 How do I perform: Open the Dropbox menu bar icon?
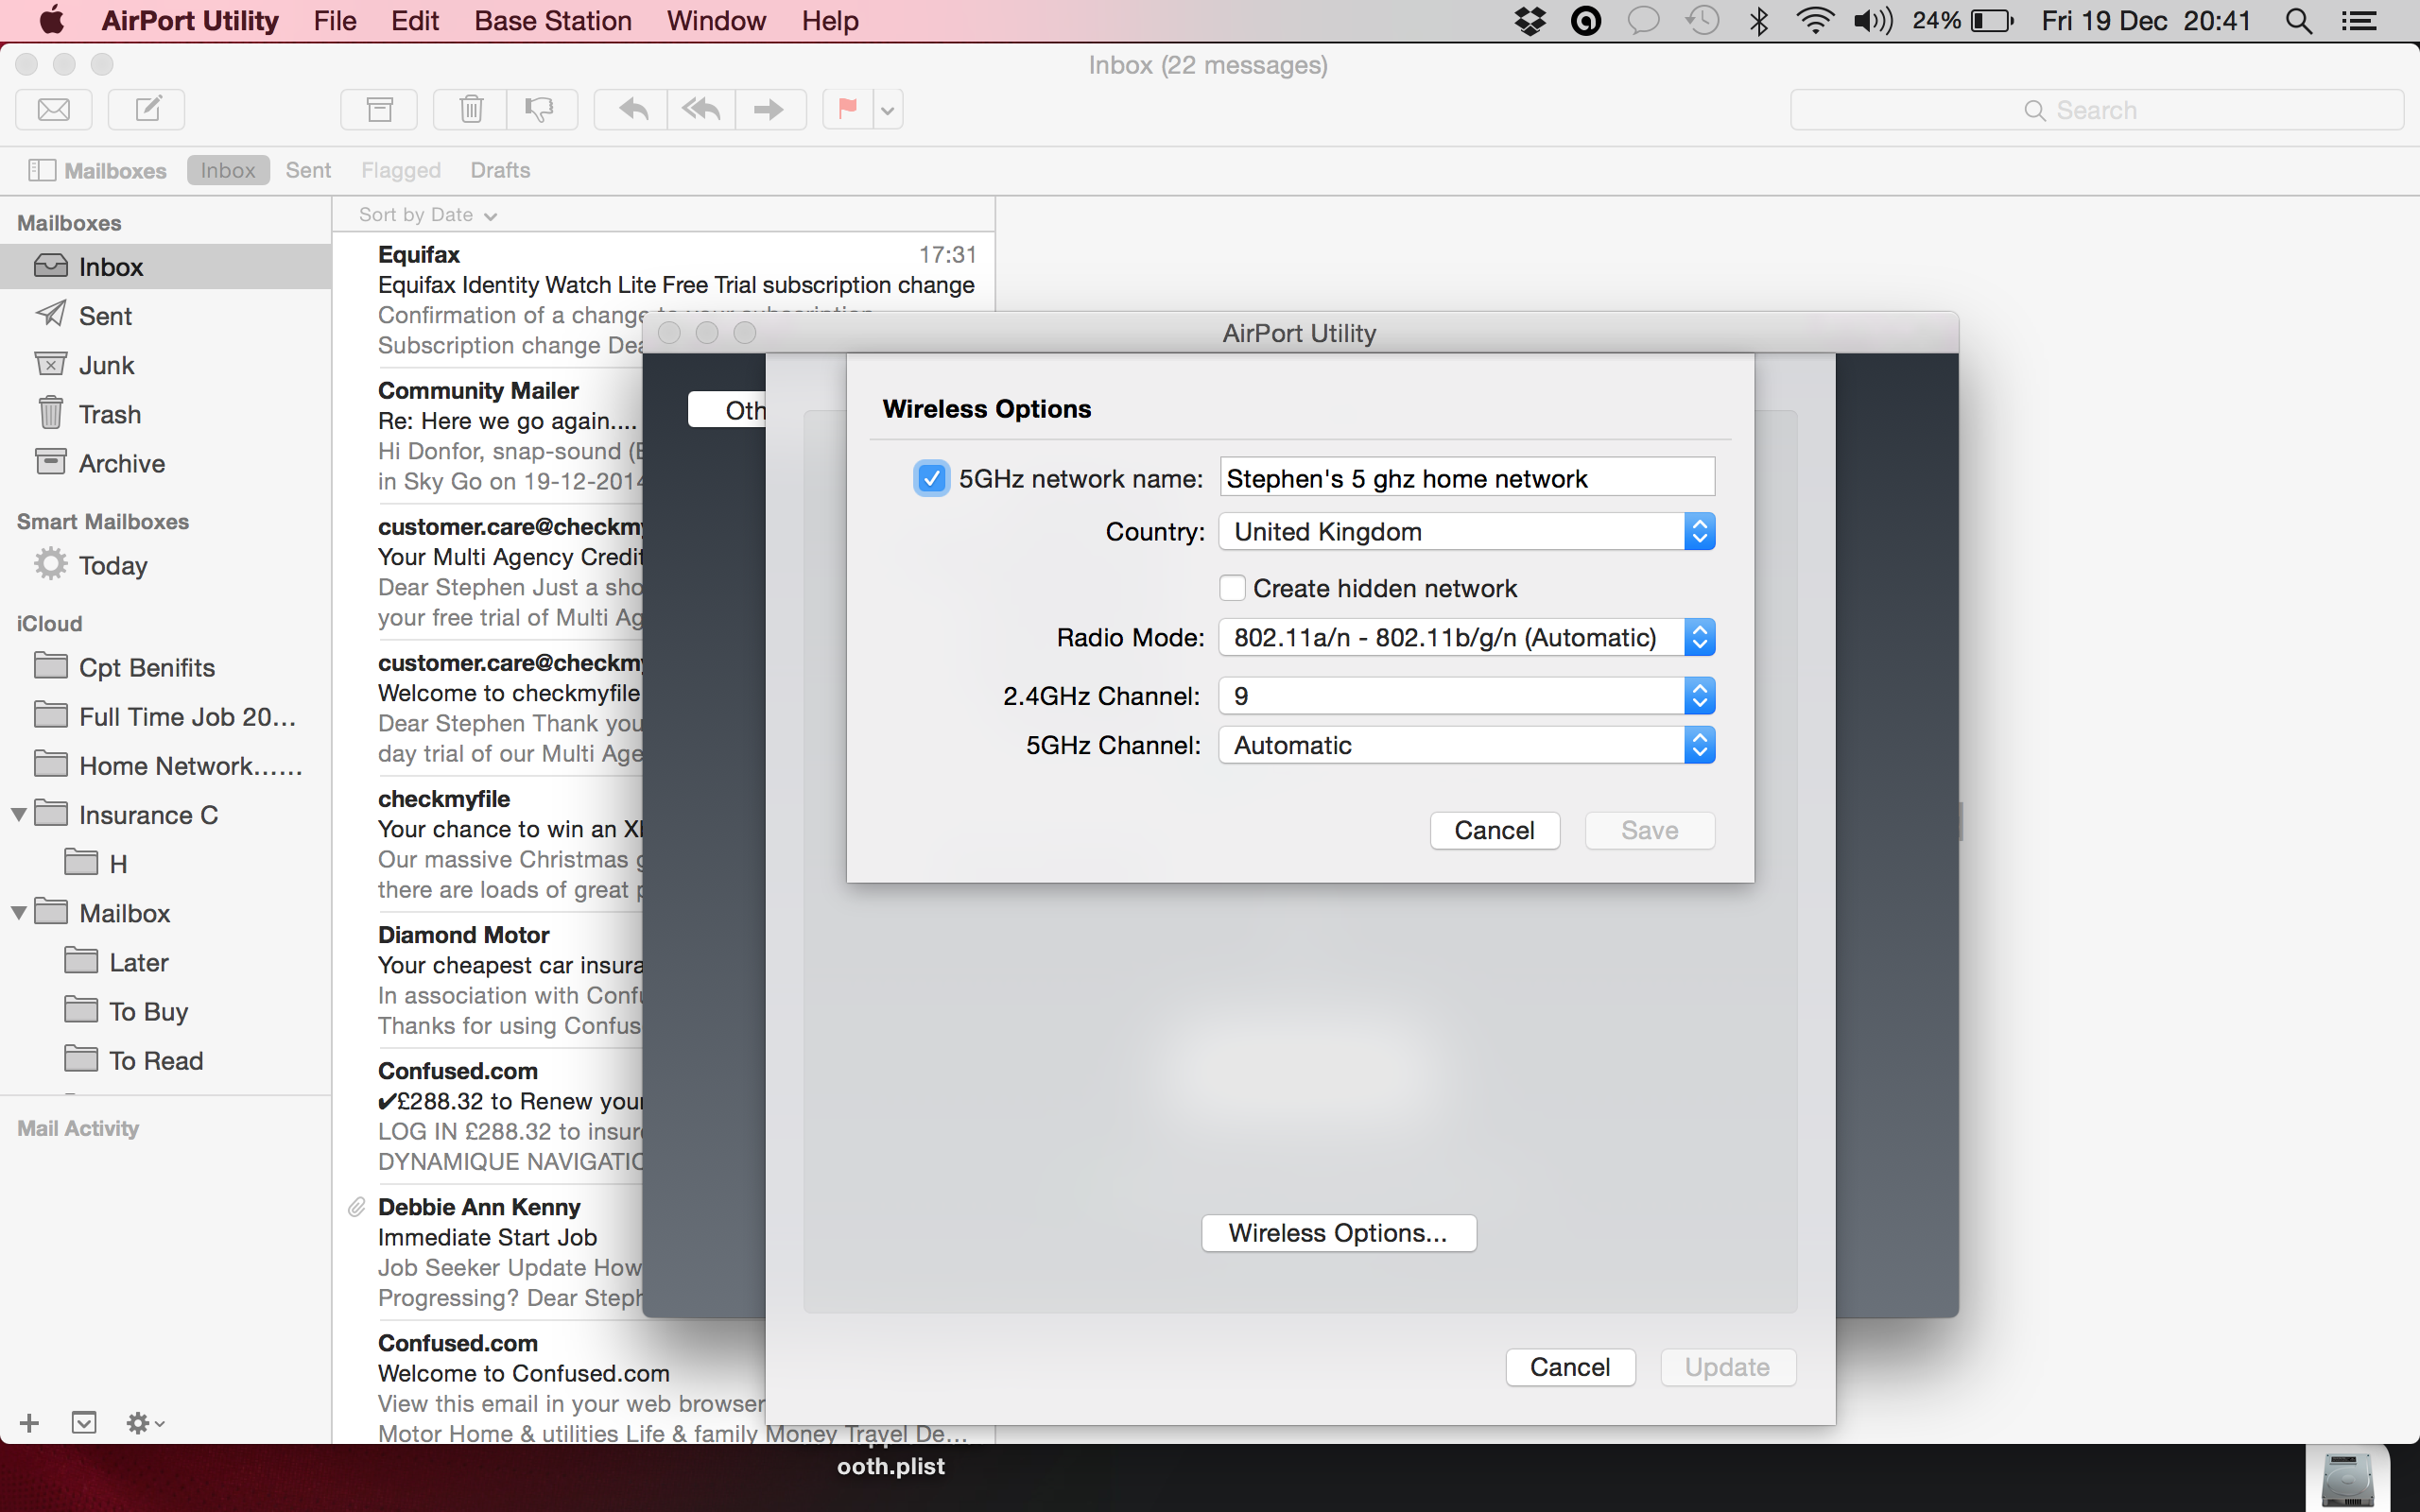[1529, 20]
